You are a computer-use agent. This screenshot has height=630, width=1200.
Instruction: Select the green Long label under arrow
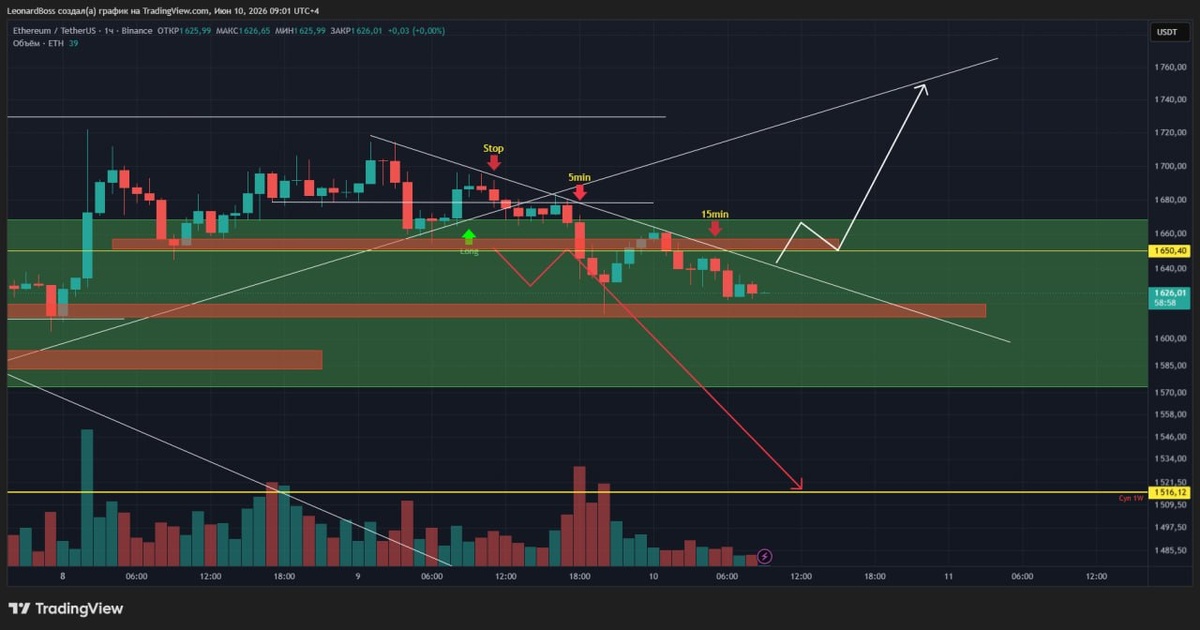pos(469,251)
